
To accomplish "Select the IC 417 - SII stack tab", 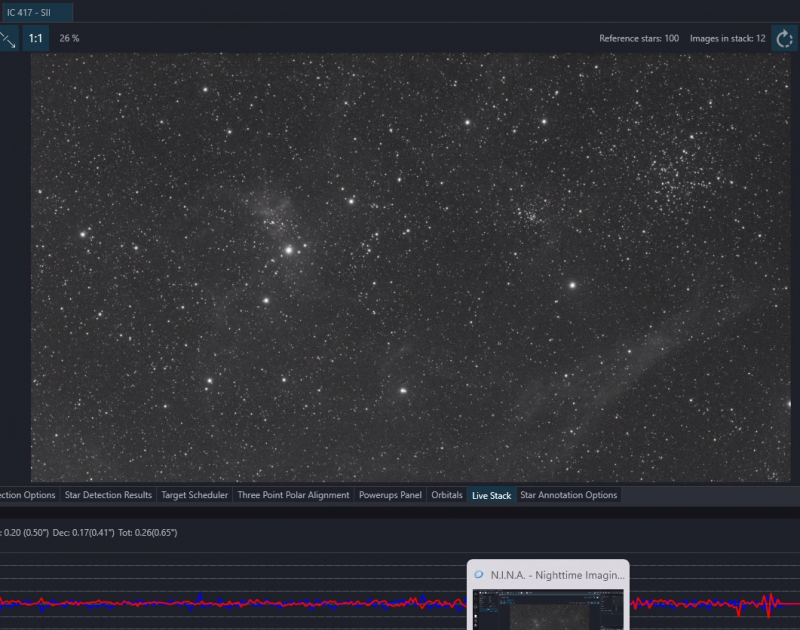I will (x=35, y=12).
